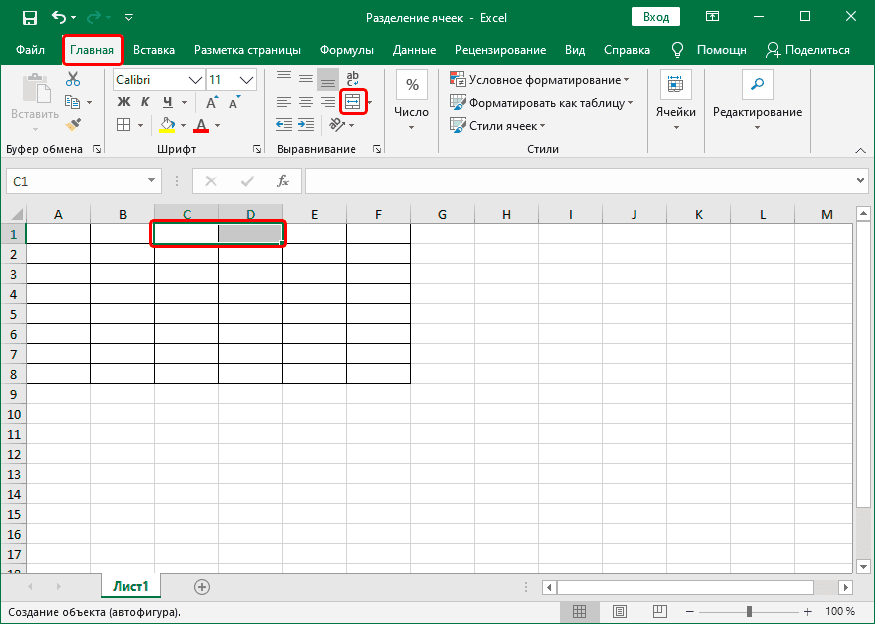Viewport: 875px width, 624px height.
Task: Click the Merge and Center cells icon
Action: tap(352, 102)
